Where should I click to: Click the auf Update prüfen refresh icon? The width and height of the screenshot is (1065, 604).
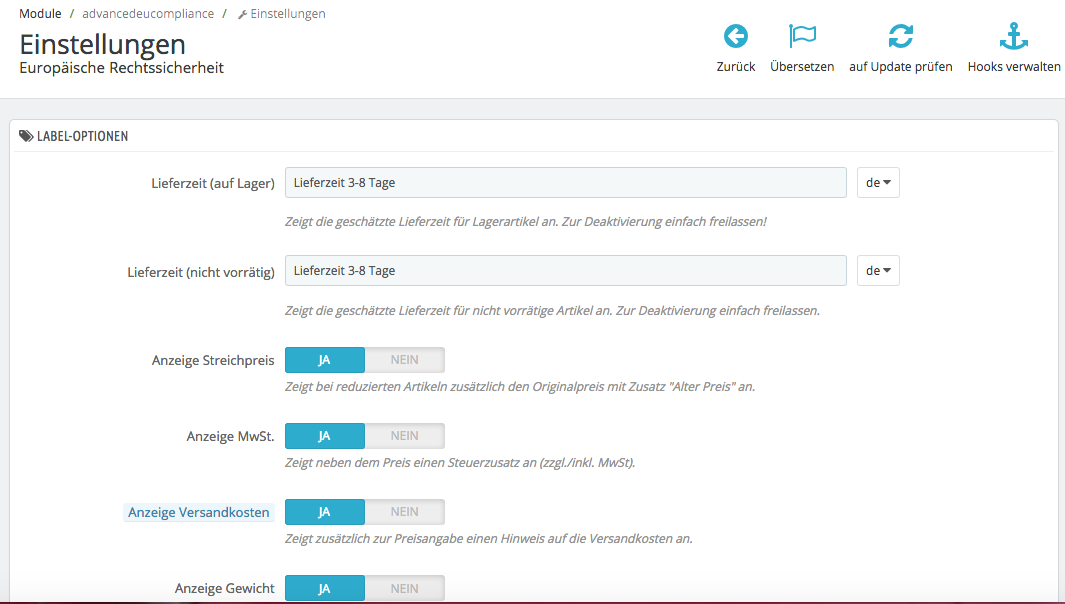900,37
